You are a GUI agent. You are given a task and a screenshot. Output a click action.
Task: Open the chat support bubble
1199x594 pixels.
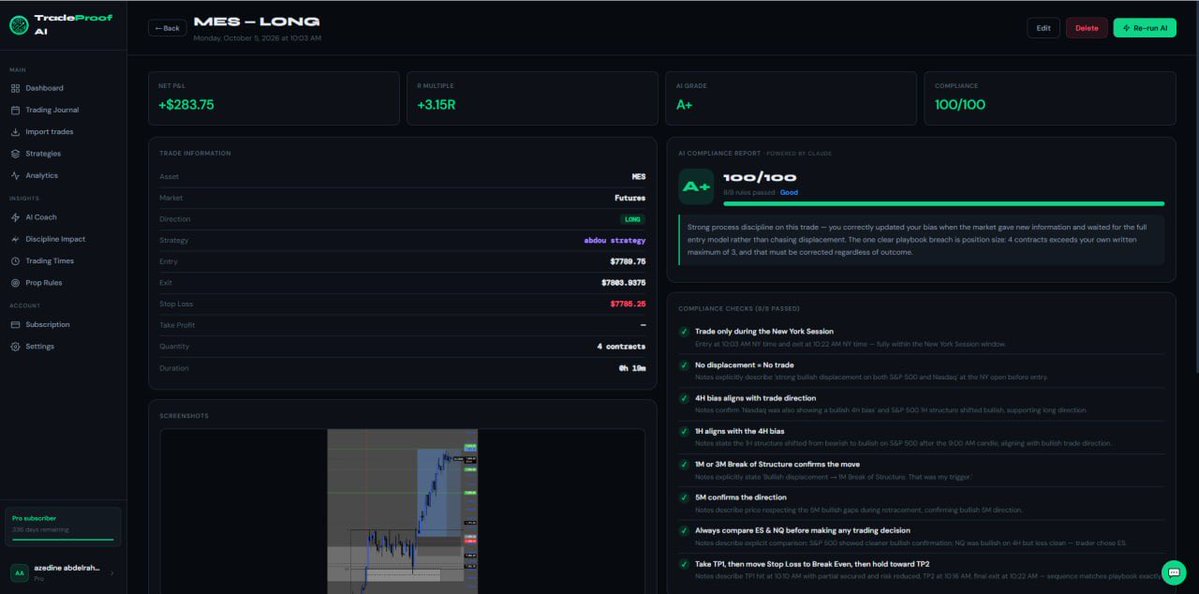point(1173,573)
